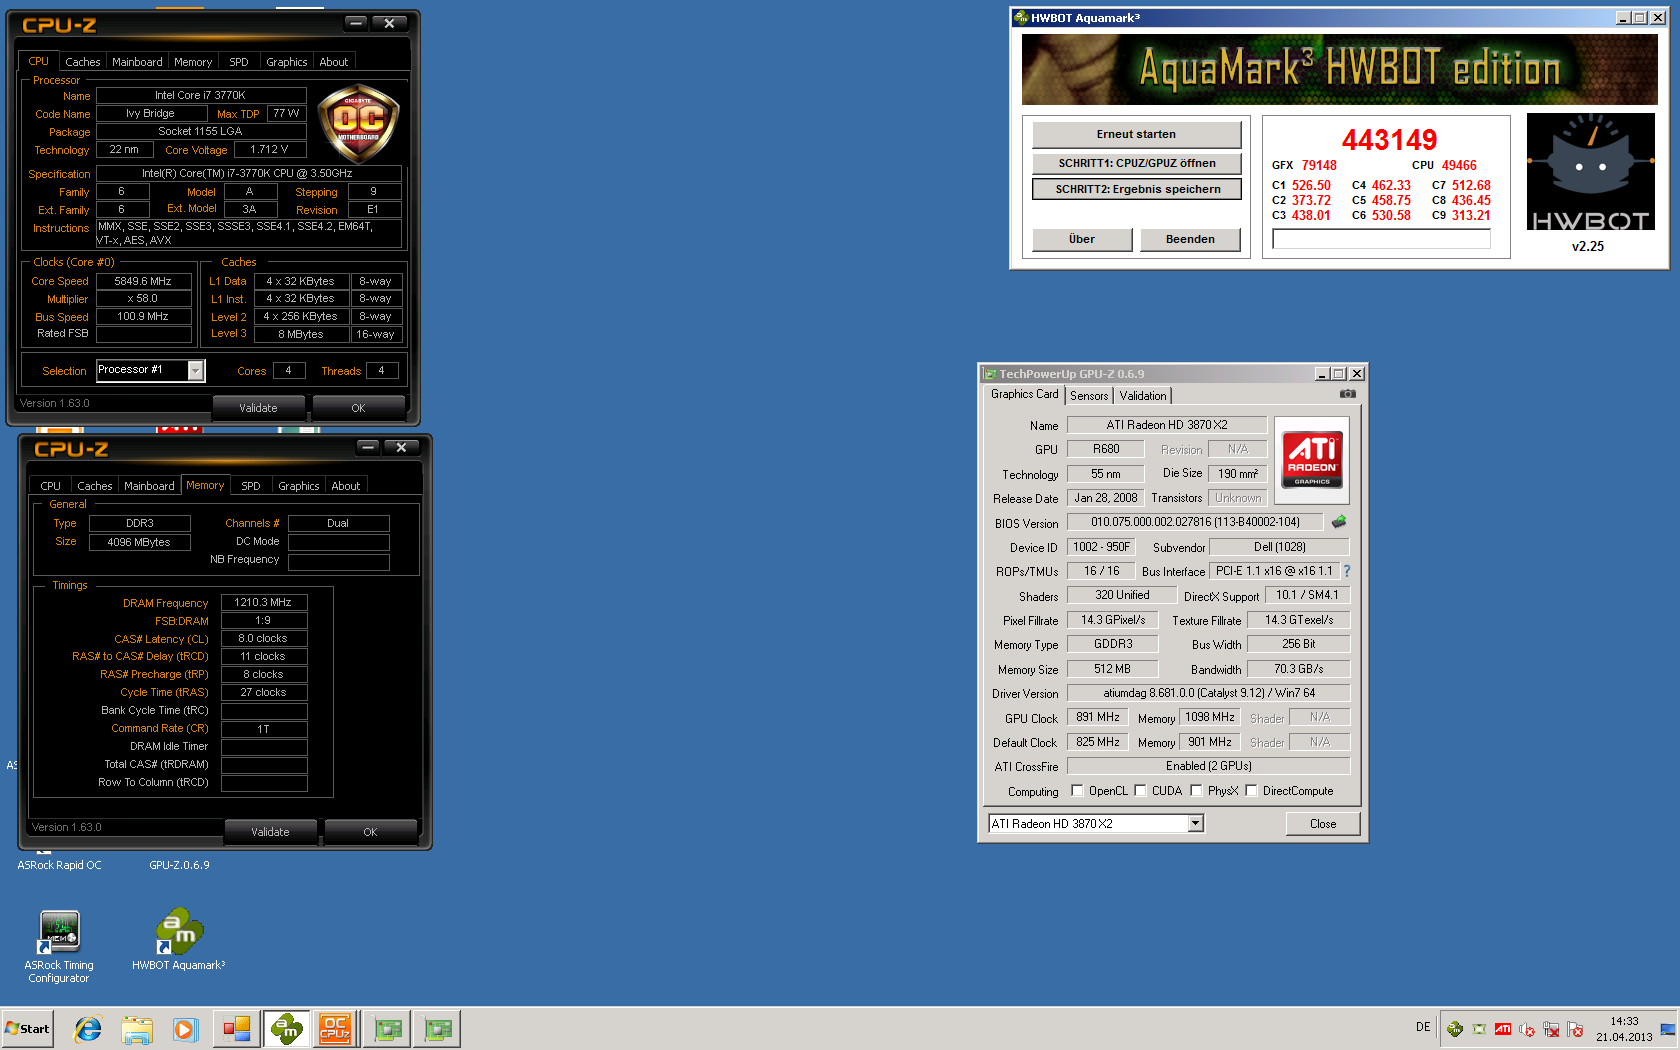The image size is (1680, 1050).
Task: Click the colored-squares taskbar icon
Action: coord(236,1028)
